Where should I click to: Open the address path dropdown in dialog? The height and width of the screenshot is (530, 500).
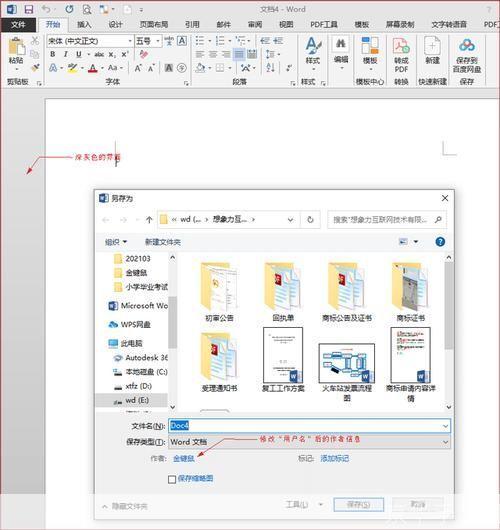coord(290,220)
